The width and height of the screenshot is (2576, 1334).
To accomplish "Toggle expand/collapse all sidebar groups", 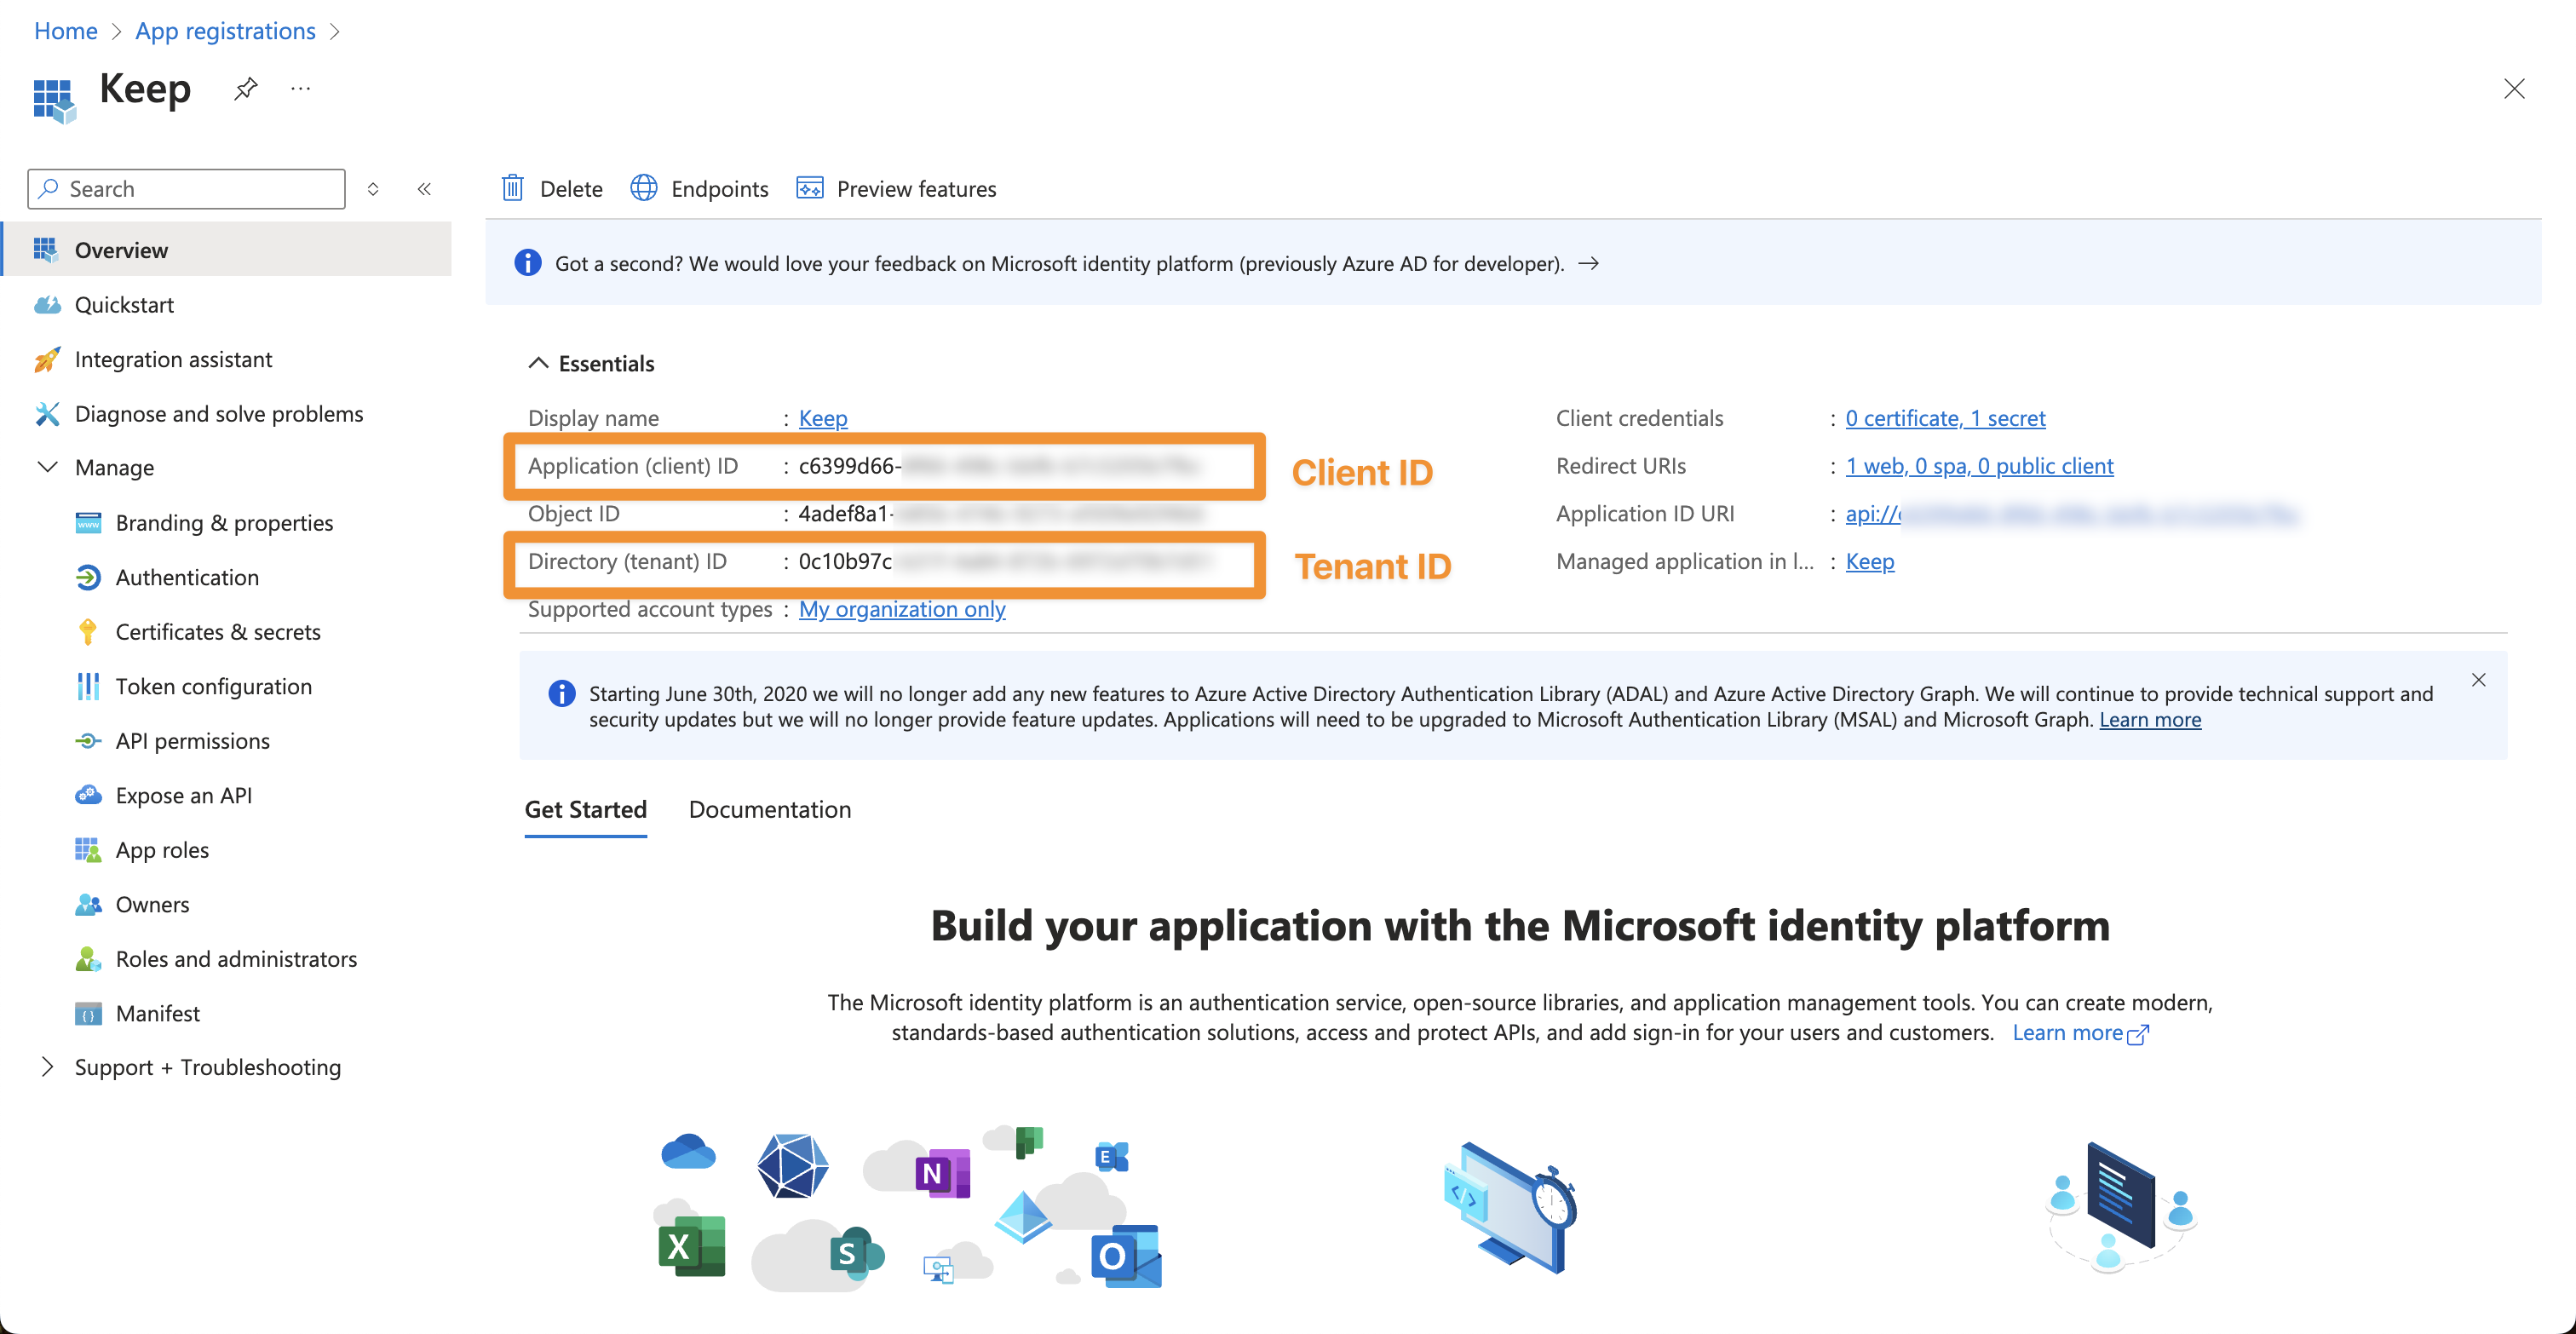I will 373,189.
